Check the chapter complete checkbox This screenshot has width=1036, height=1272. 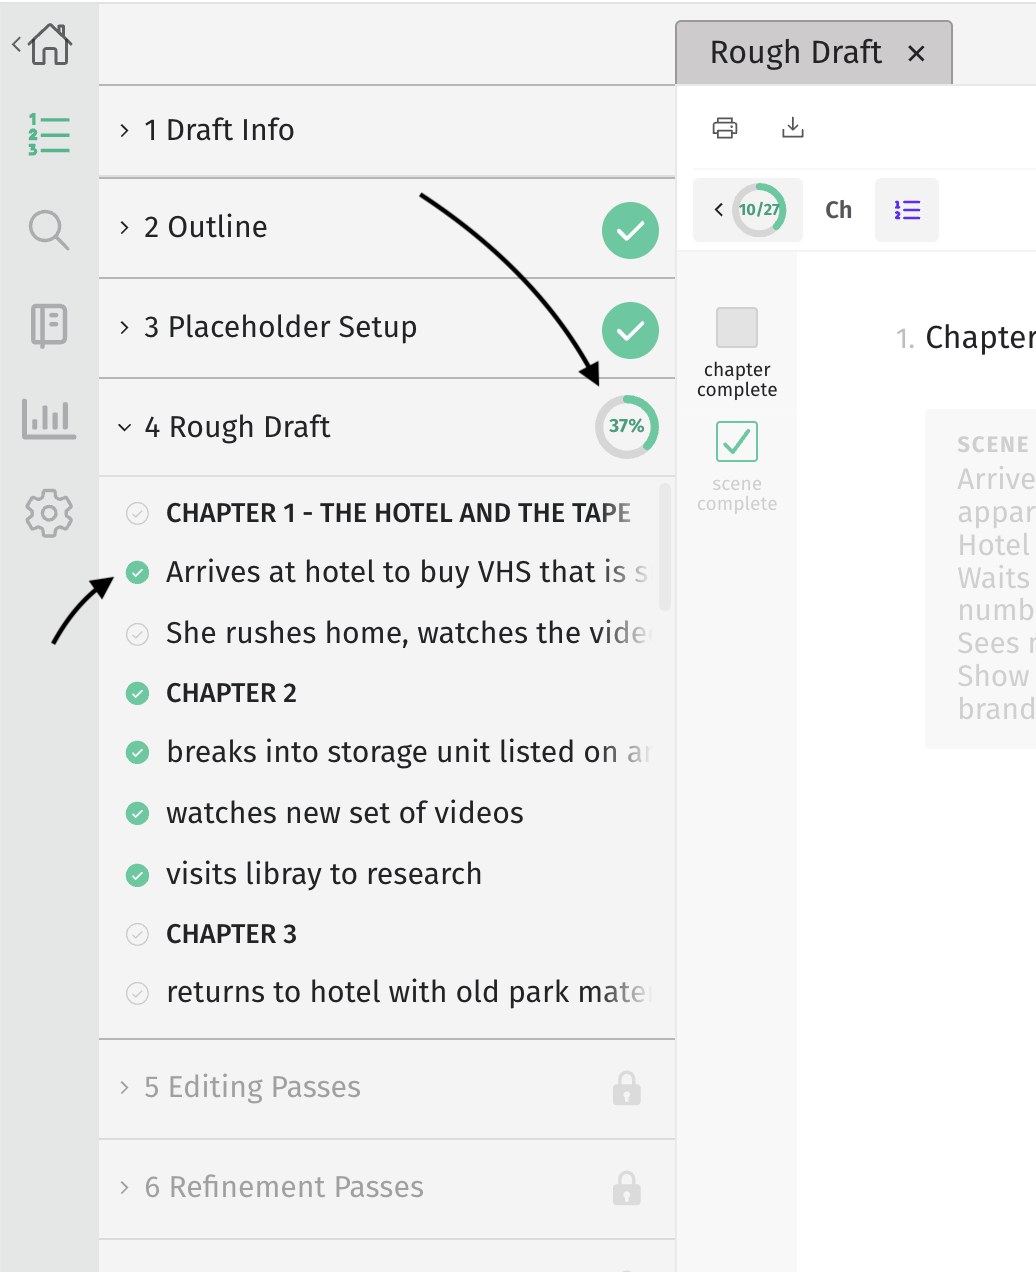737,327
